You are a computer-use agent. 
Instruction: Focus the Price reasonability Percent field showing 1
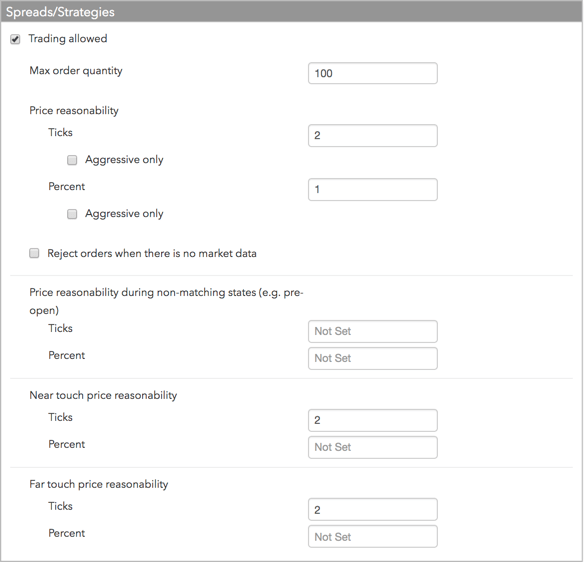[x=373, y=190]
